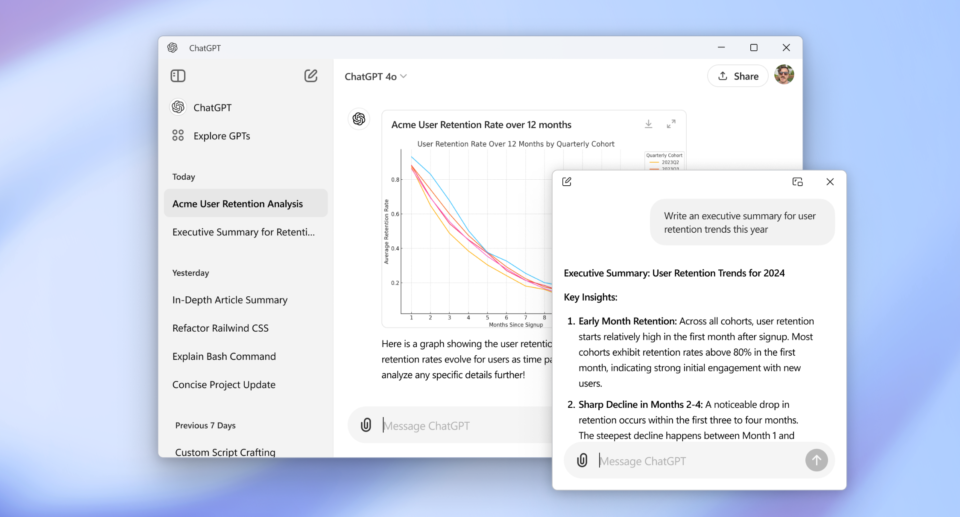The image size is (960, 517).
Task: Download the retention chart image
Action: [x=648, y=124]
